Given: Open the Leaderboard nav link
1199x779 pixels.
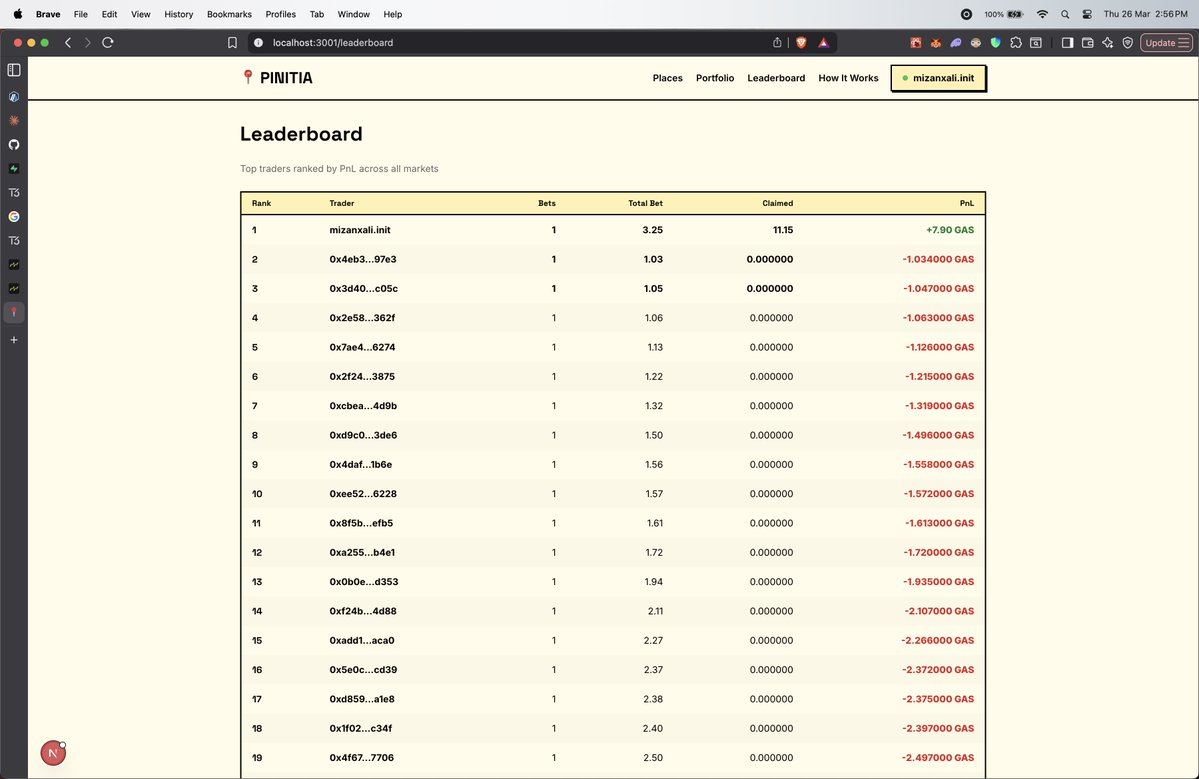Looking at the screenshot, I should point(776,78).
